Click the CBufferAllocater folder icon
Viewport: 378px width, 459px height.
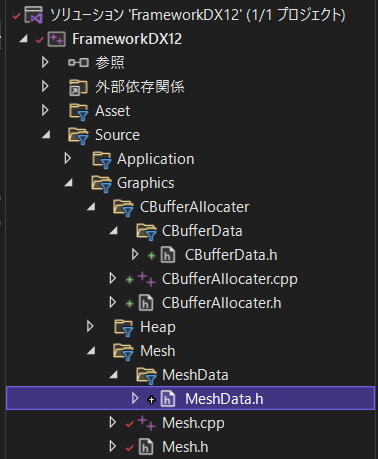[124, 208]
